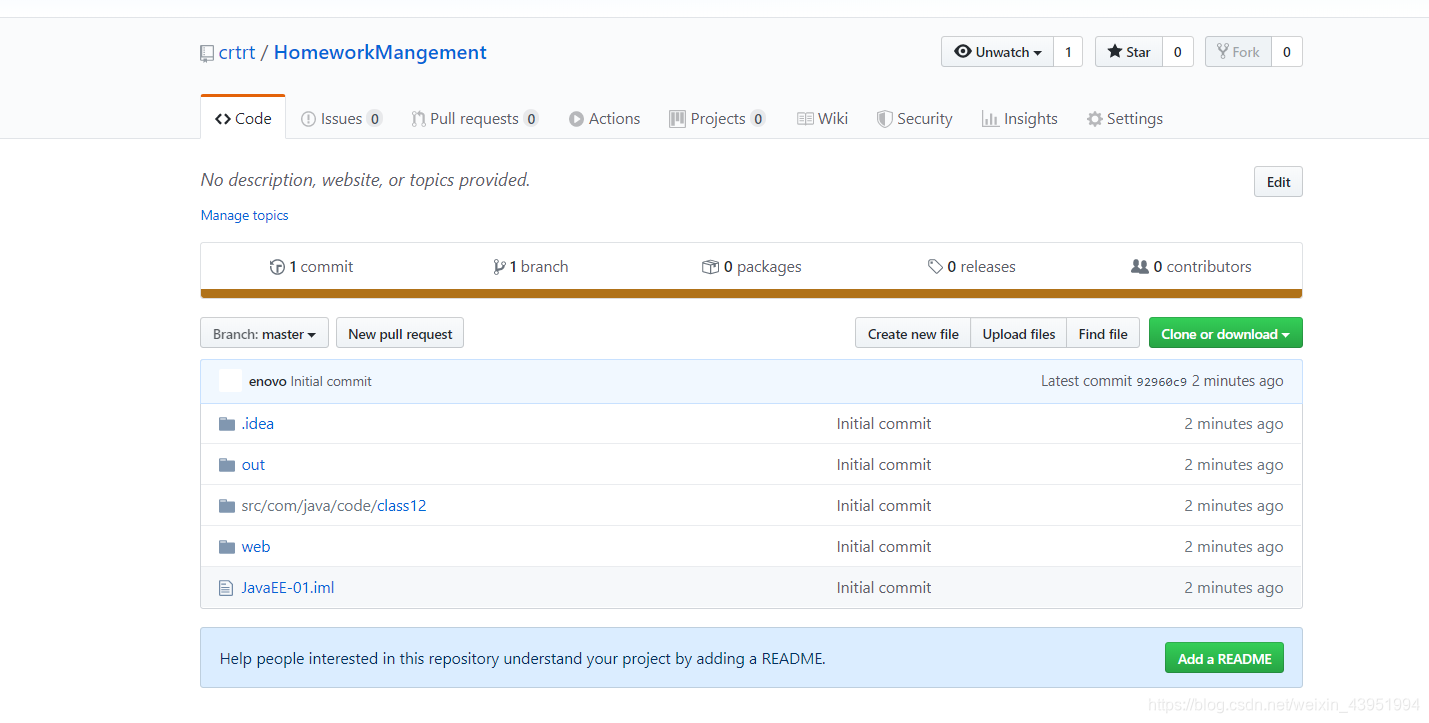View the 0 releases link
This screenshot has height=723, width=1429.
971,267
